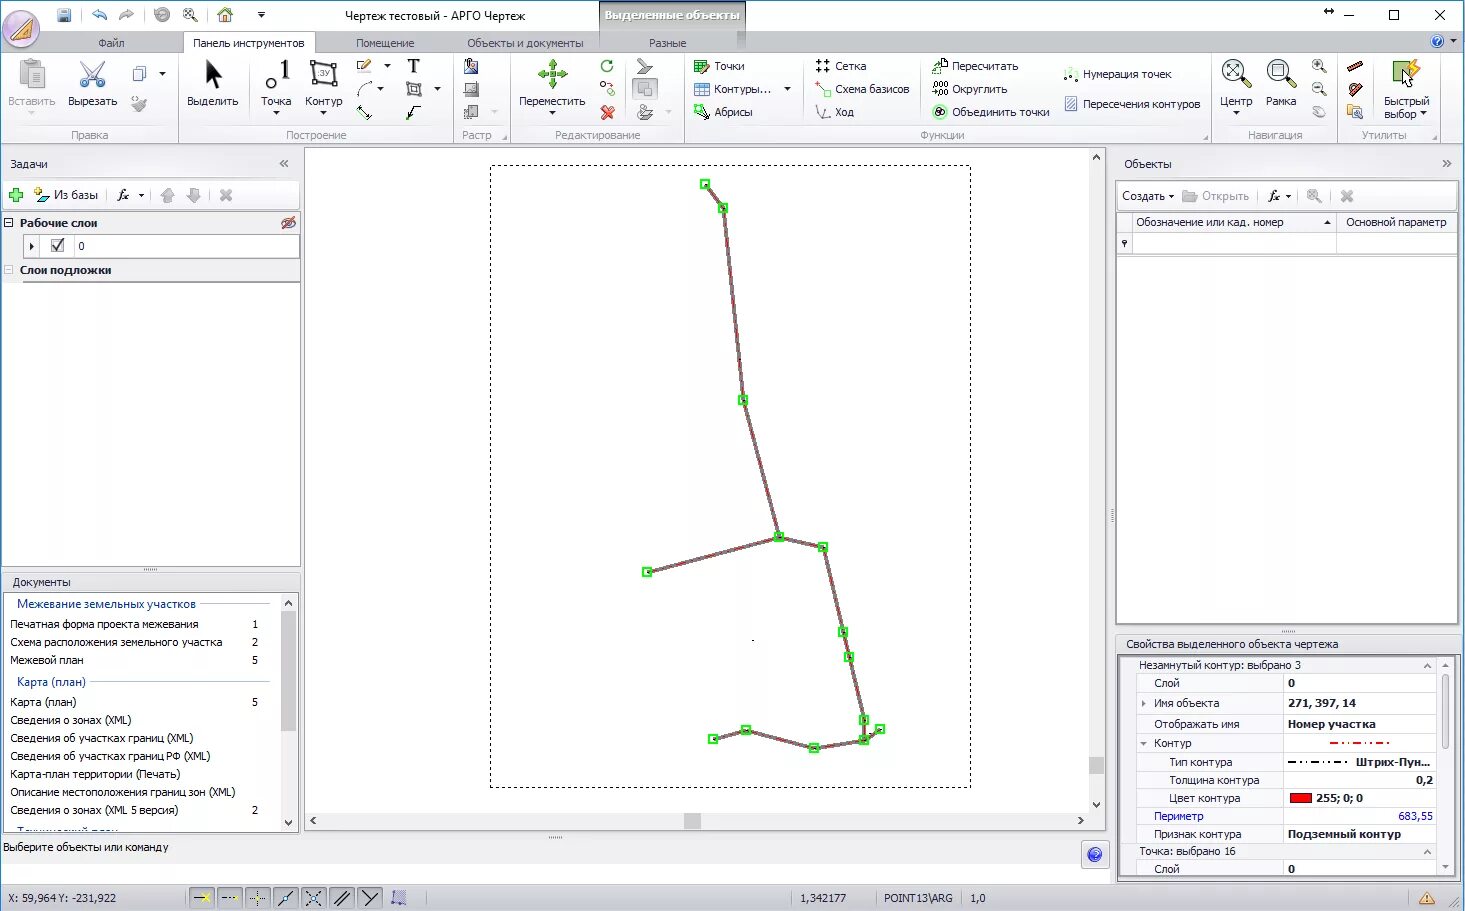Open the Контуры… dropdown arrow
Image resolution: width=1465 pixels, height=911 pixels.
787,89
